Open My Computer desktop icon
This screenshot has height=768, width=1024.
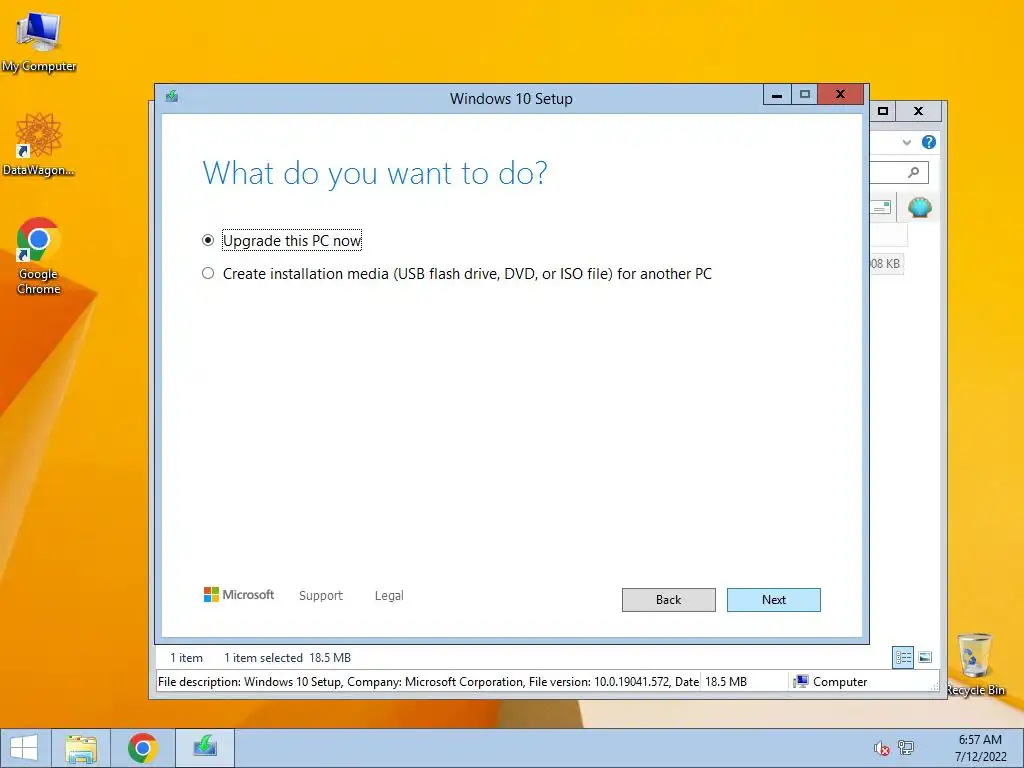[39, 42]
